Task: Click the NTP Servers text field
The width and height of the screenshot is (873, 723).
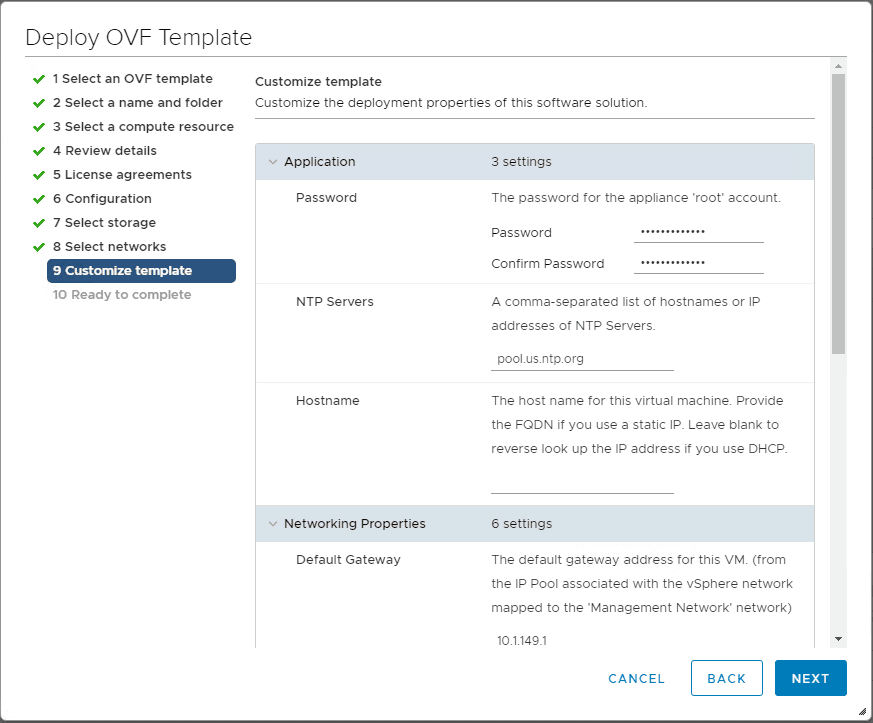Action: point(582,359)
